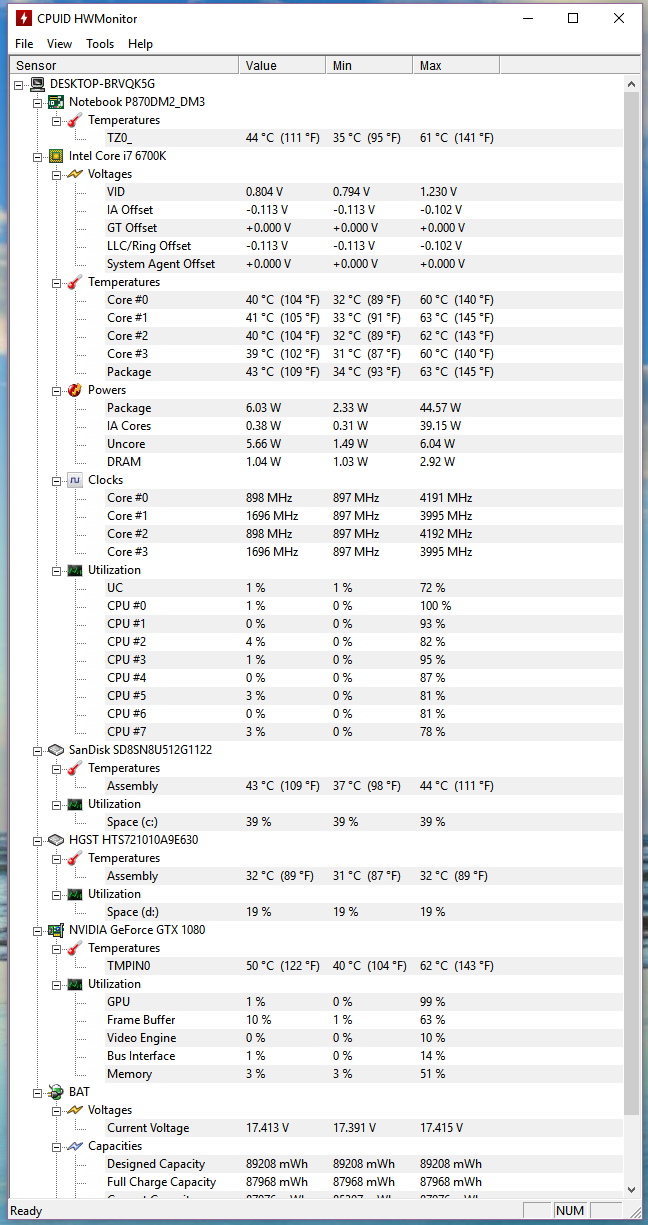
Task: Click the scrollbar down arrow
Action: [631, 1189]
